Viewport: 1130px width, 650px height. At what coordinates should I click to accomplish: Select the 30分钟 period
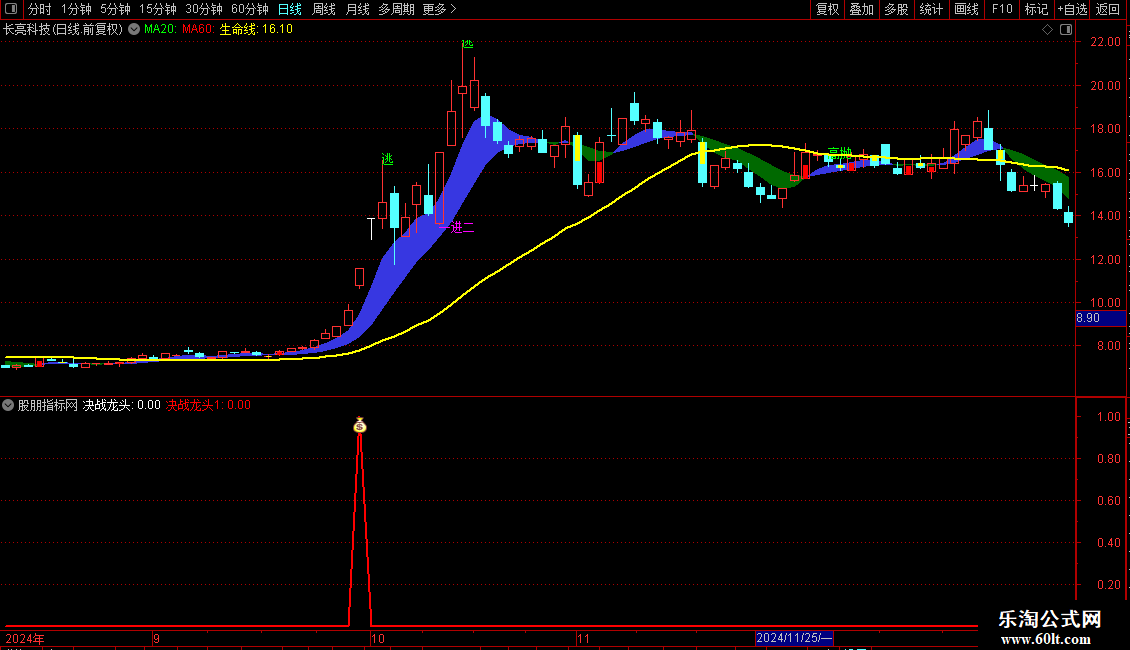tap(204, 9)
